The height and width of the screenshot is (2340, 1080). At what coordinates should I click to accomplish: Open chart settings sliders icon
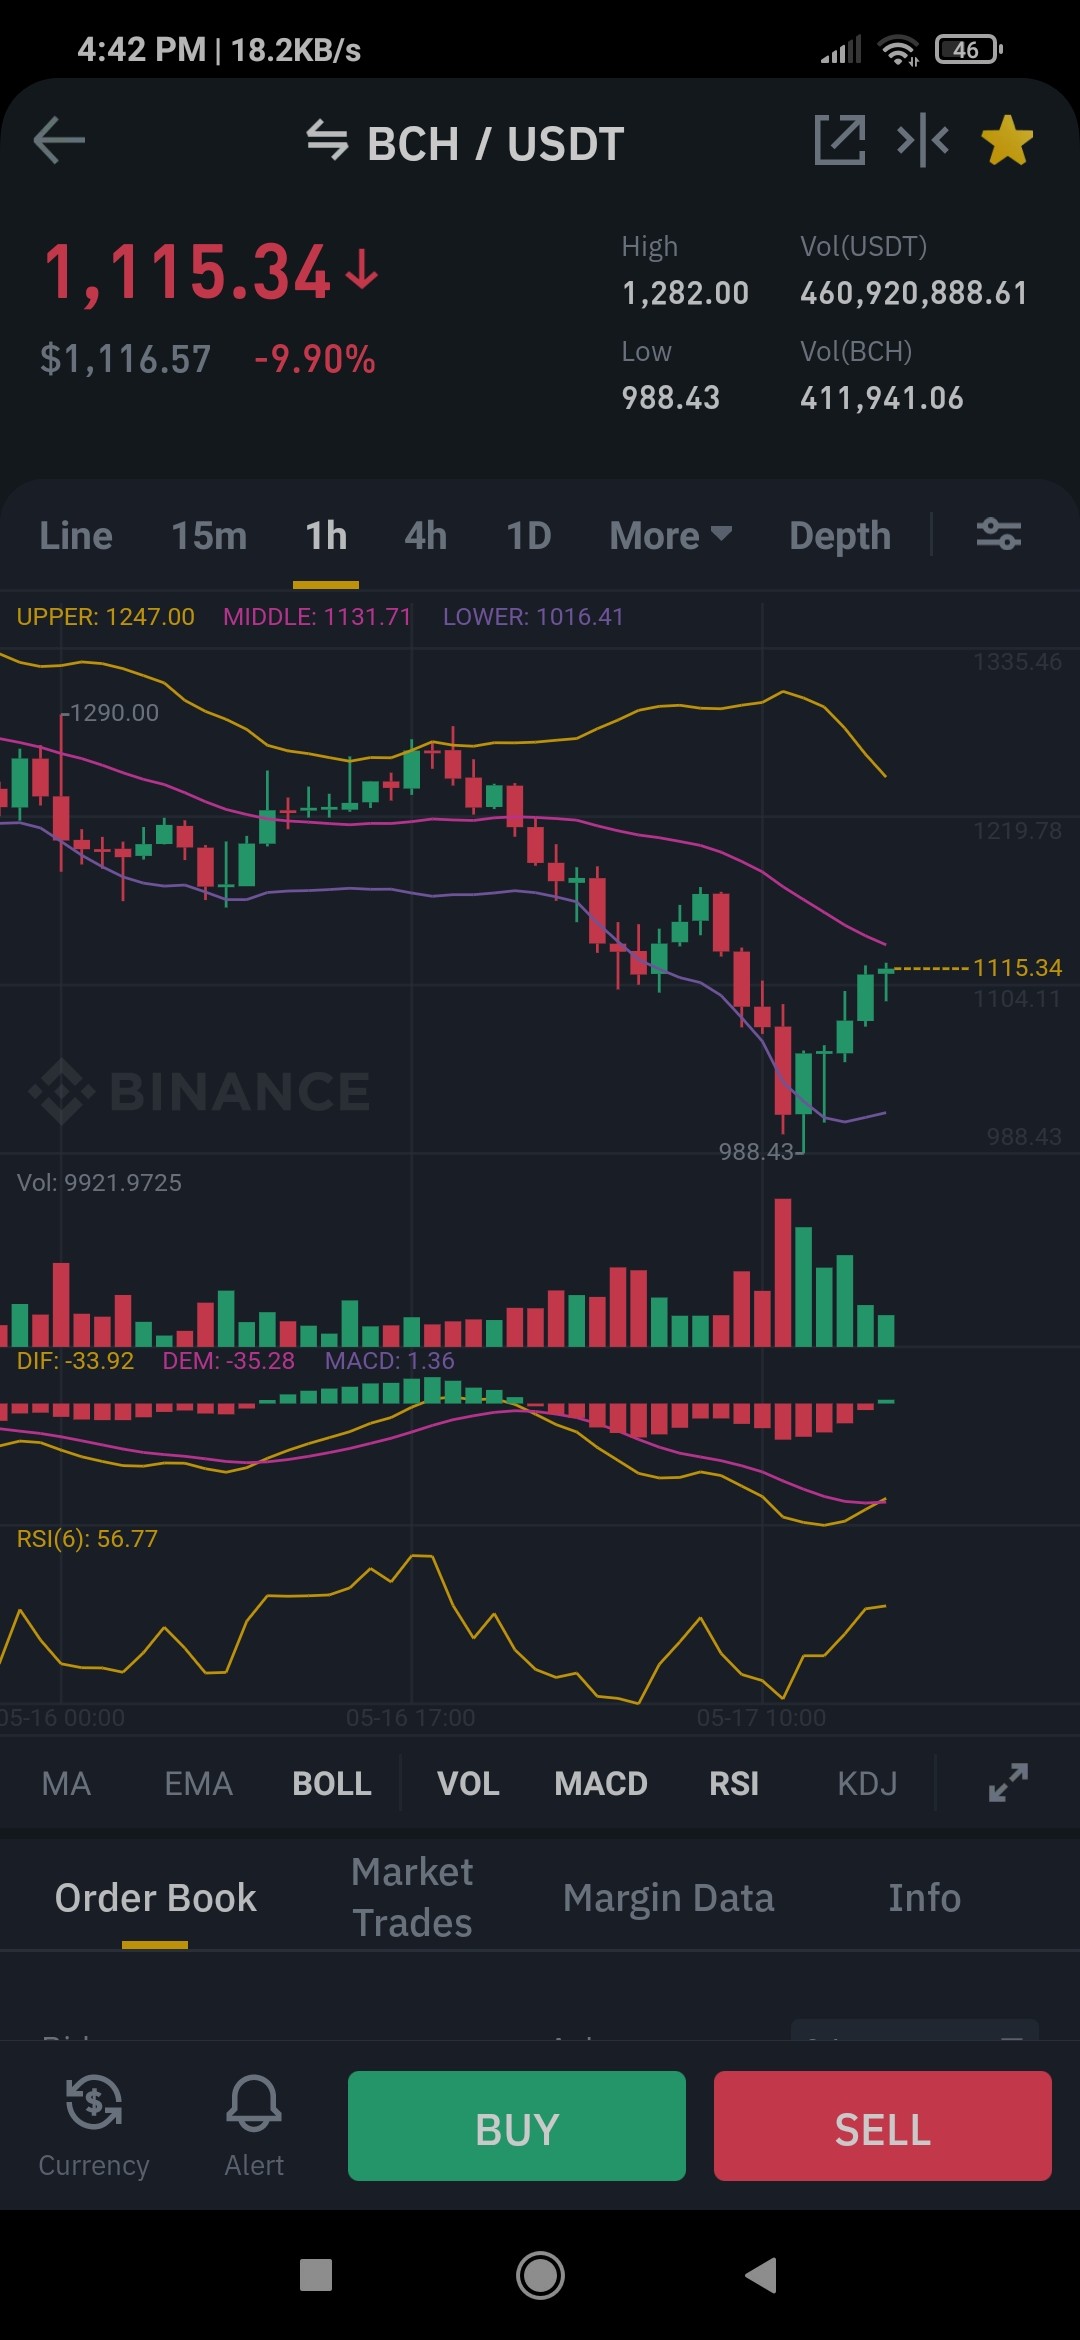pos(998,535)
